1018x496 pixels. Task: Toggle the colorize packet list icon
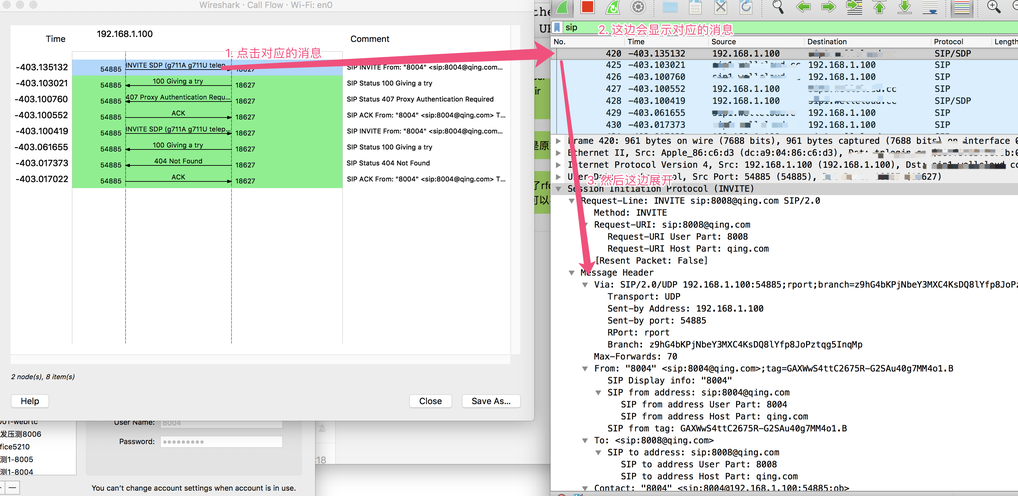click(961, 7)
